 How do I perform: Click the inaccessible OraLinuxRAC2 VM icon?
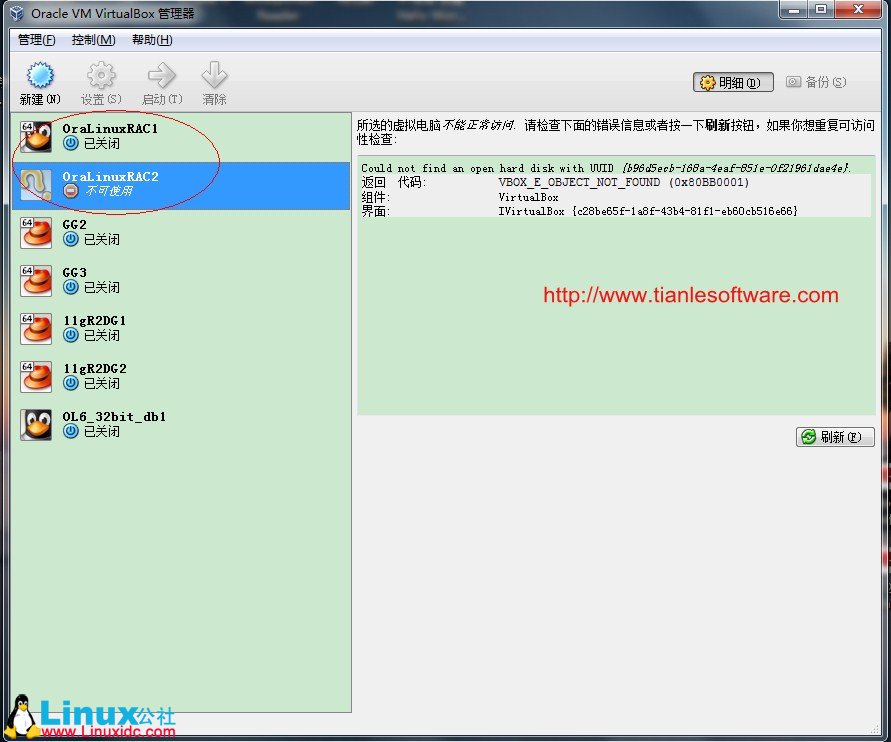tap(37, 185)
